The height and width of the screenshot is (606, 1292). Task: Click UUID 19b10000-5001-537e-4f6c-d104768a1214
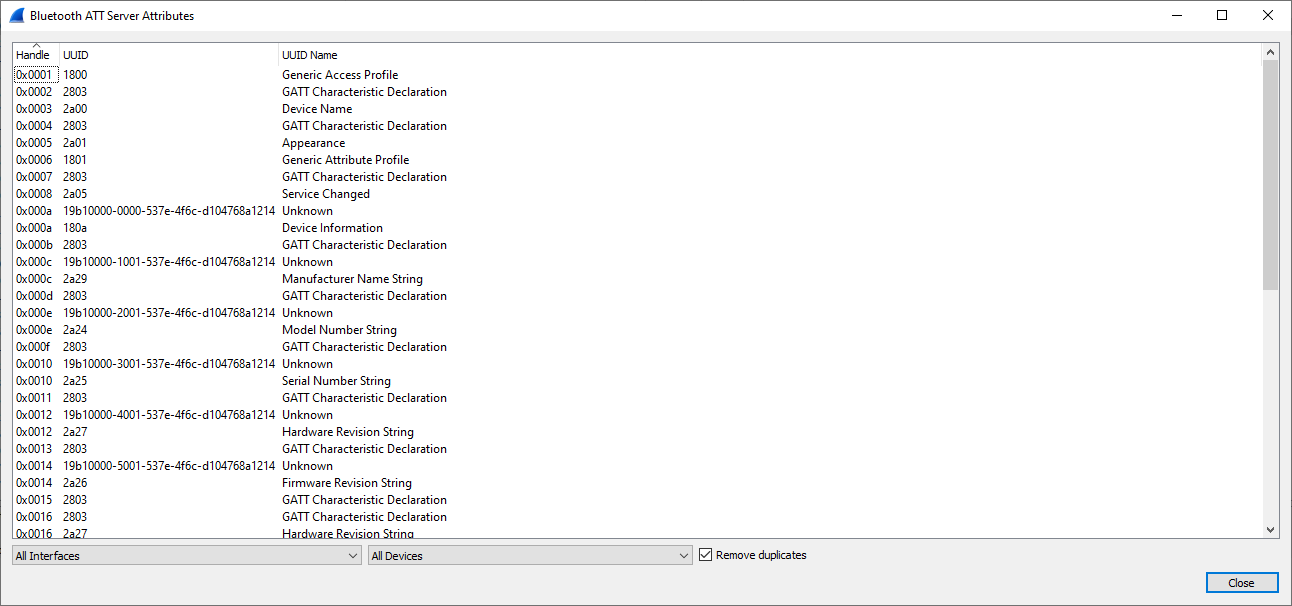(x=169, y=466)
